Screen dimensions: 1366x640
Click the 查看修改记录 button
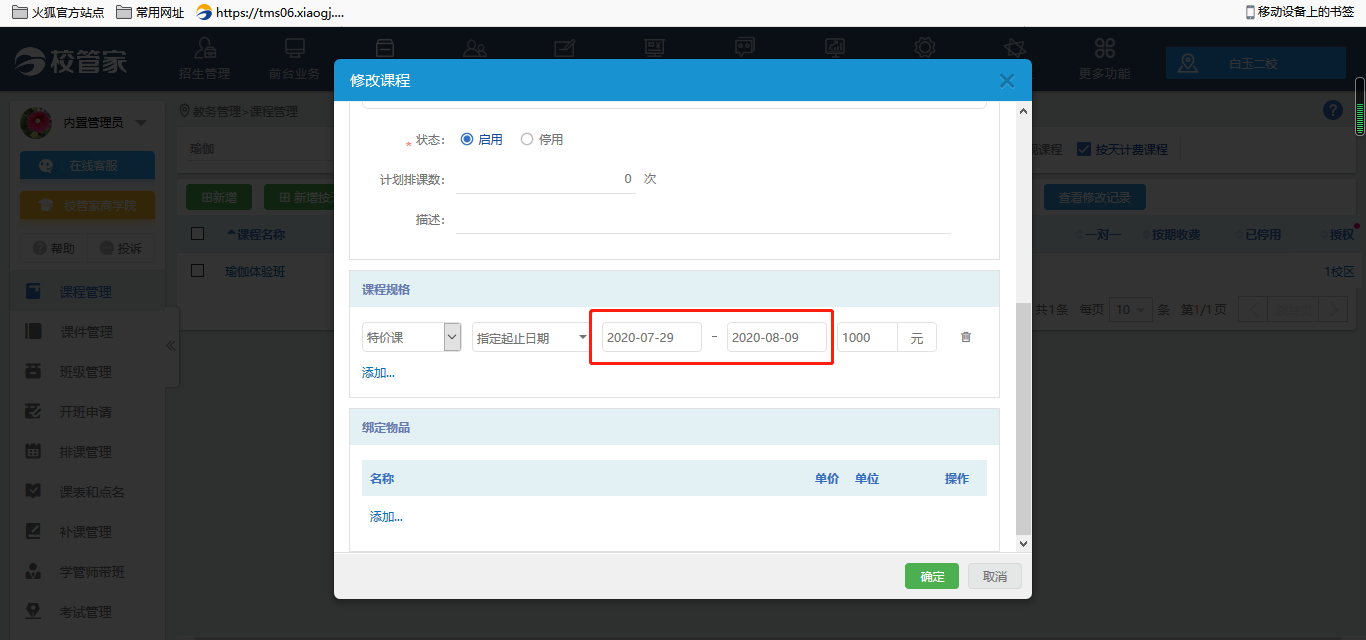point(1095,197)
